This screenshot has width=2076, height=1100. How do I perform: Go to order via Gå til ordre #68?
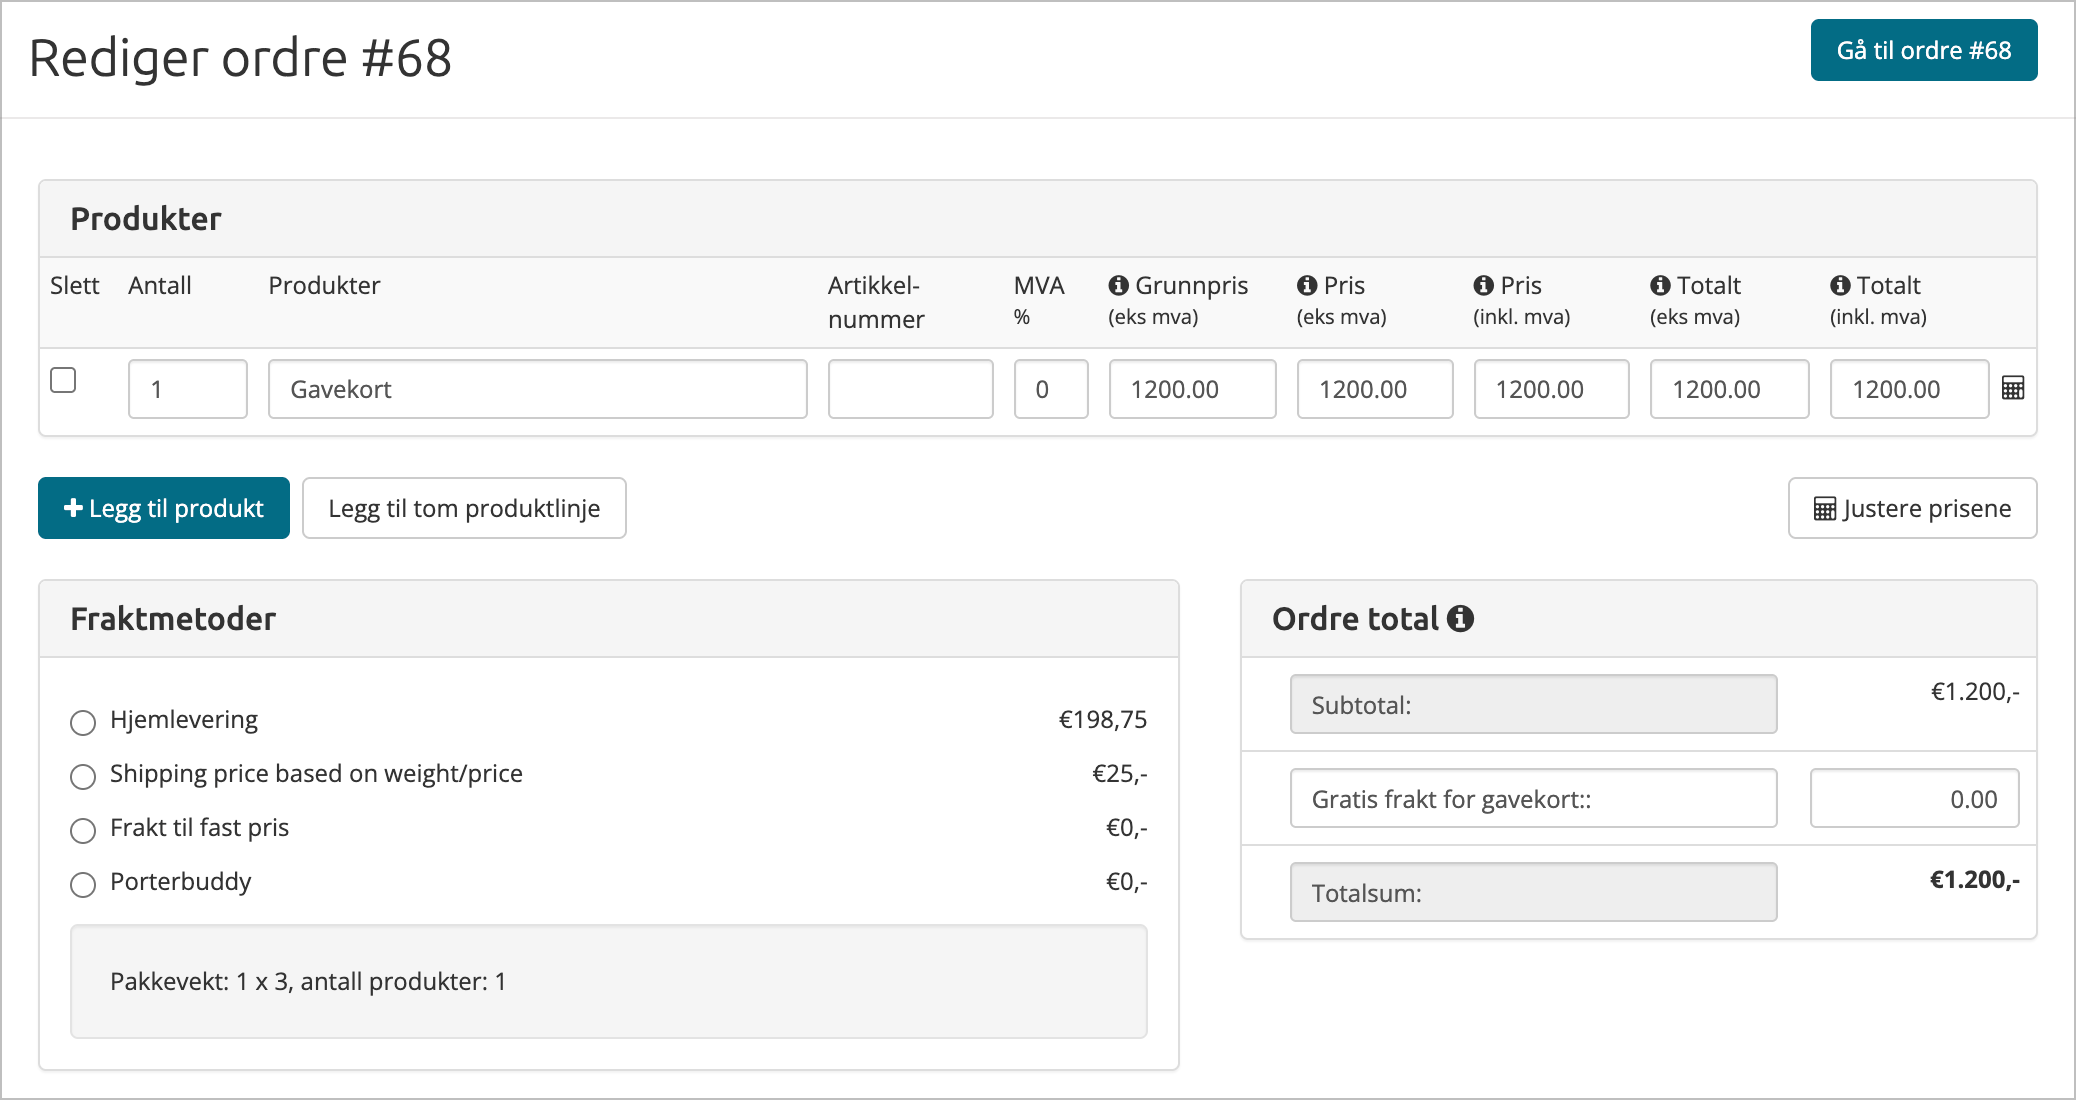pyautogui.click(x=1923, y=50)
